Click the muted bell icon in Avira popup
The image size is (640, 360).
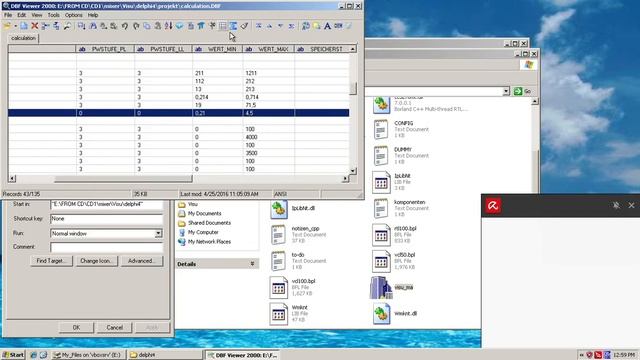click(x=616, y=205)
